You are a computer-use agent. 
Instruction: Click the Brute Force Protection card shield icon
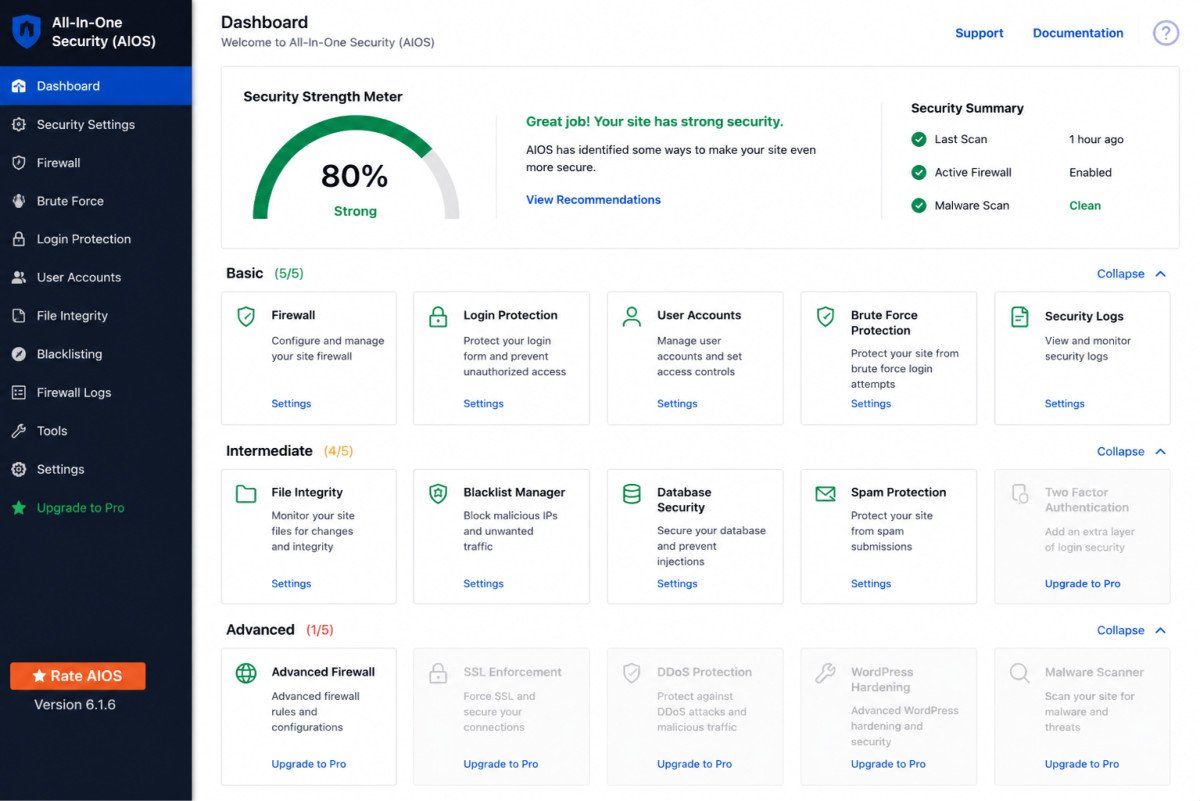pos(825,317)
